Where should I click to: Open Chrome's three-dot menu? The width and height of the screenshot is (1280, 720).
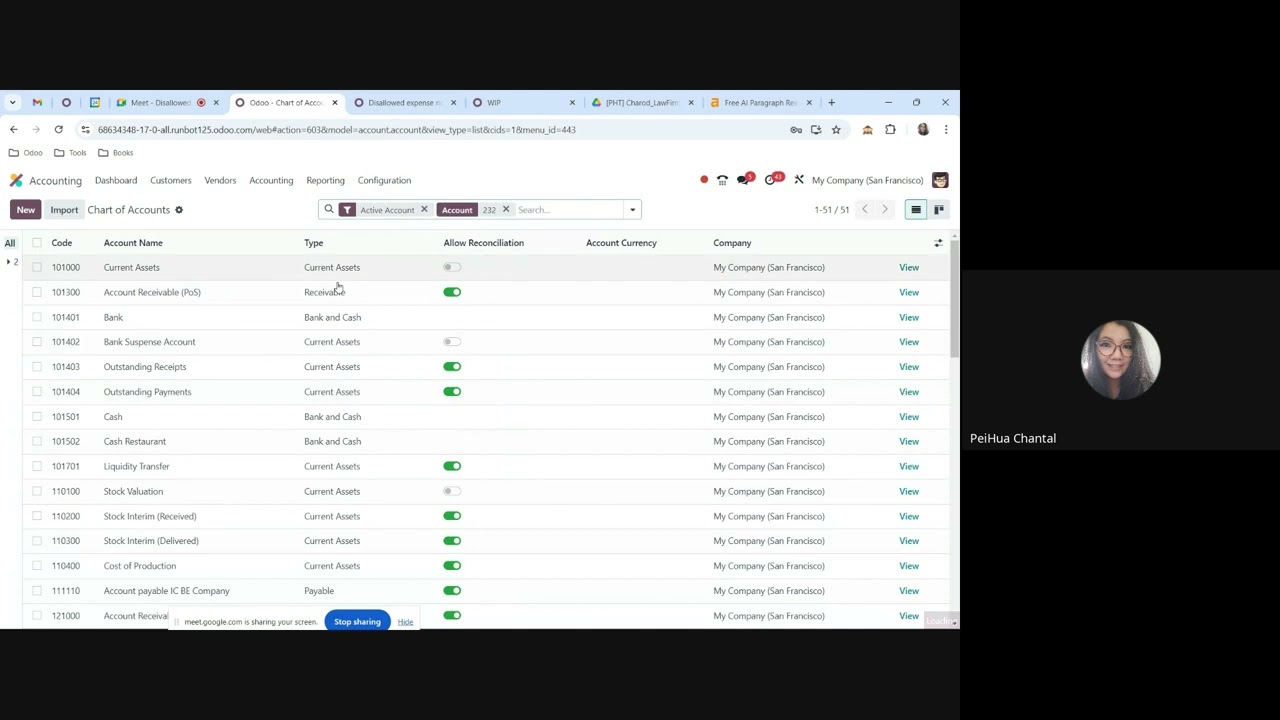click(x=945, y=130)
